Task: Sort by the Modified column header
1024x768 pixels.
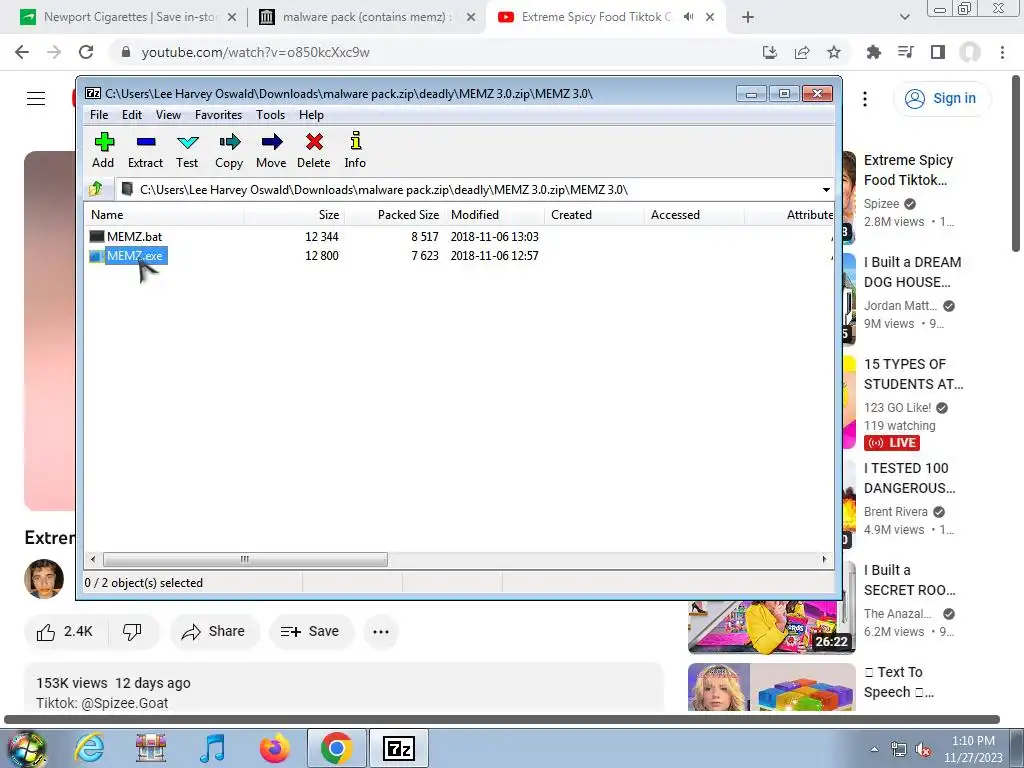Action: click(x=494, y=215)
